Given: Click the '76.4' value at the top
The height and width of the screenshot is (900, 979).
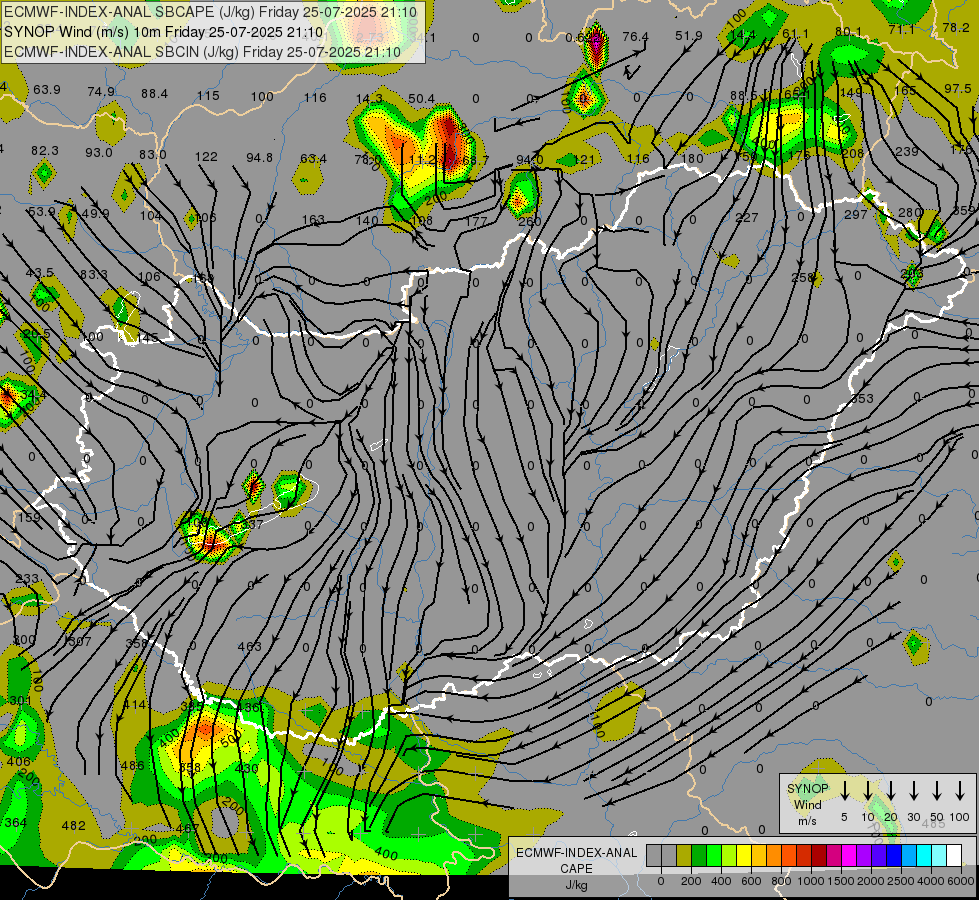Looking at the screenshot, I should point(635,37).
